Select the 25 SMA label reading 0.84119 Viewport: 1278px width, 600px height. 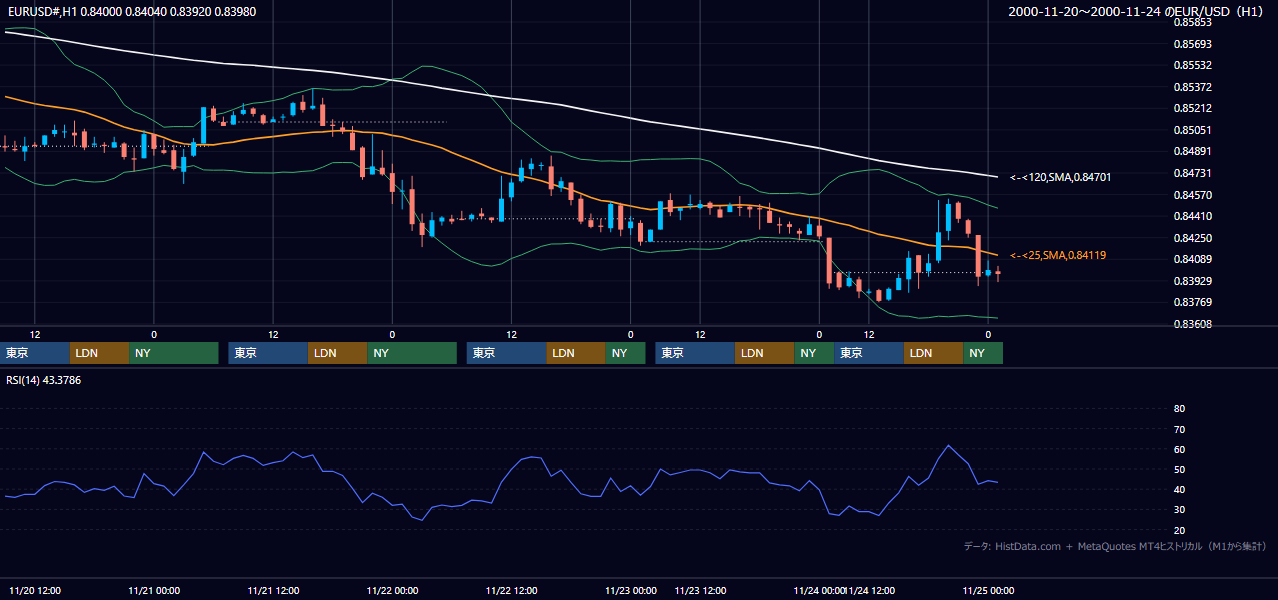click(1058, 256)
